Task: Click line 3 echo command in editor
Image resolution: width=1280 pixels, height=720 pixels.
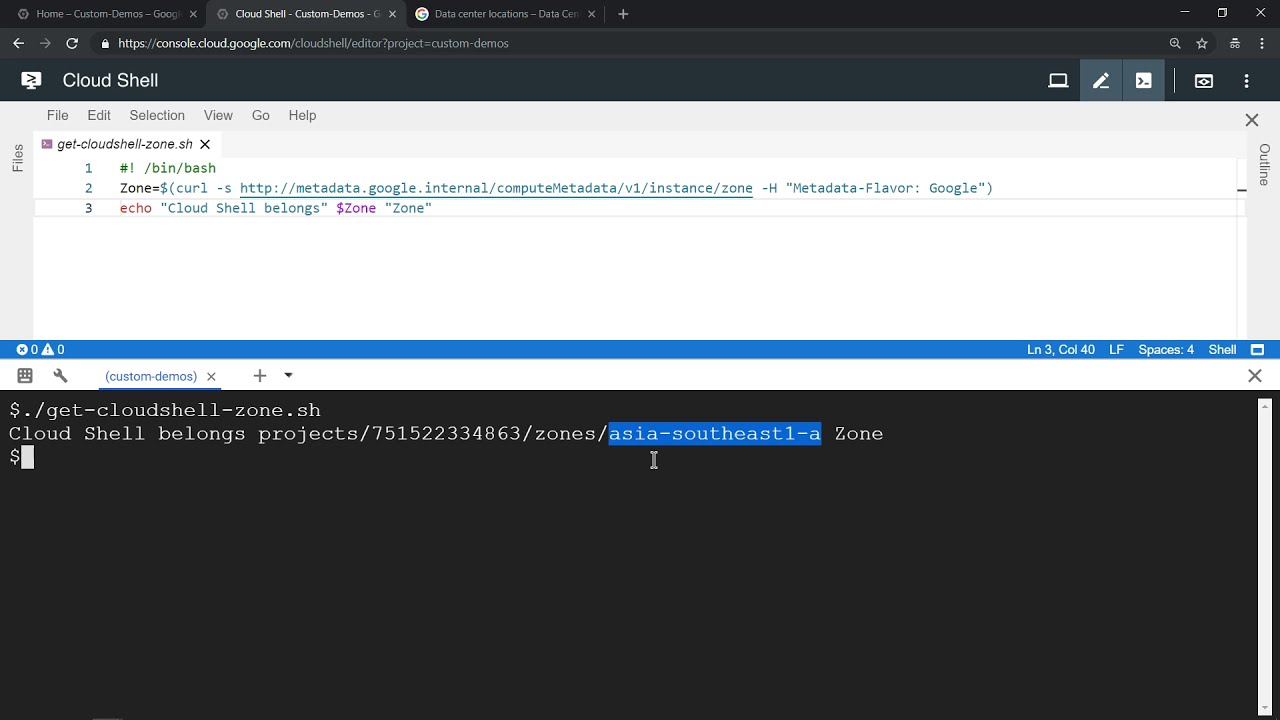Action: click(276, 208)
